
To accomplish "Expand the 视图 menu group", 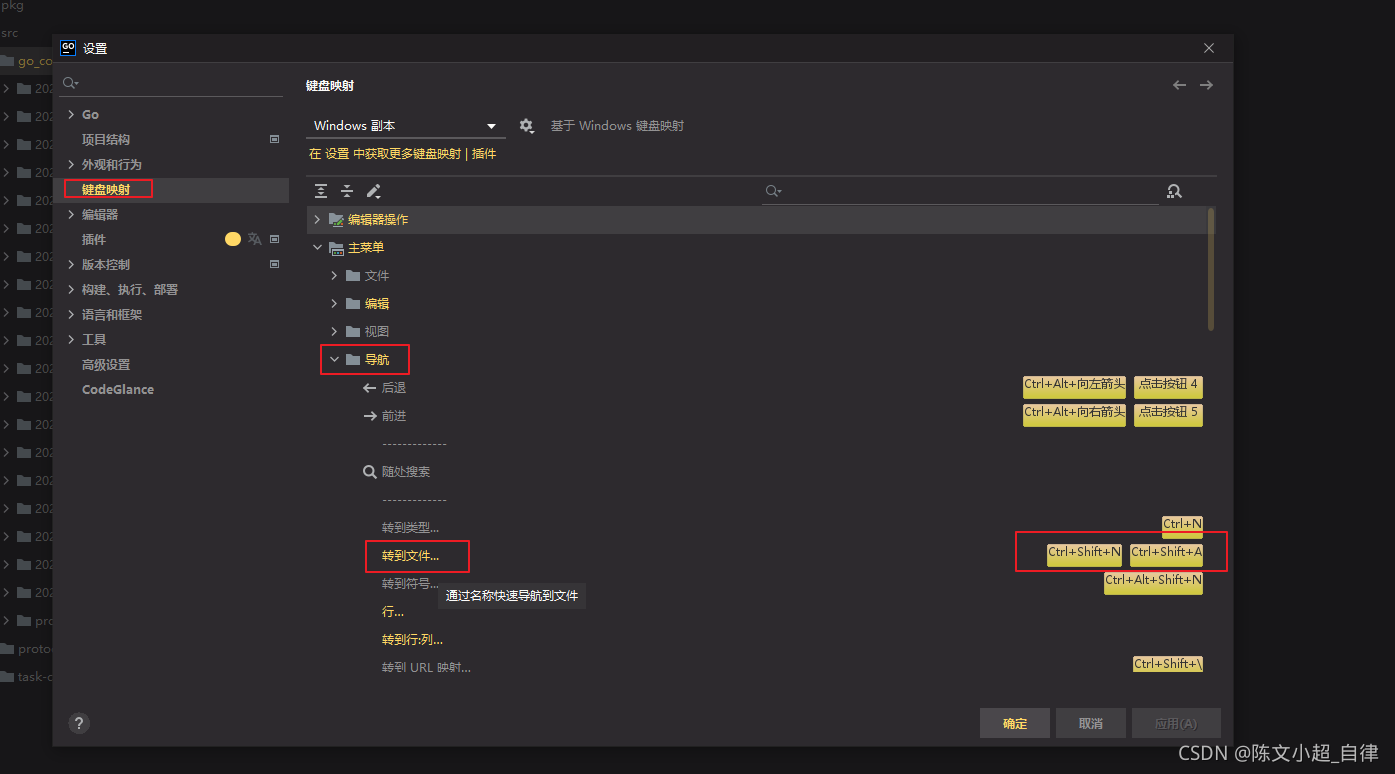I will click(334, 331).
